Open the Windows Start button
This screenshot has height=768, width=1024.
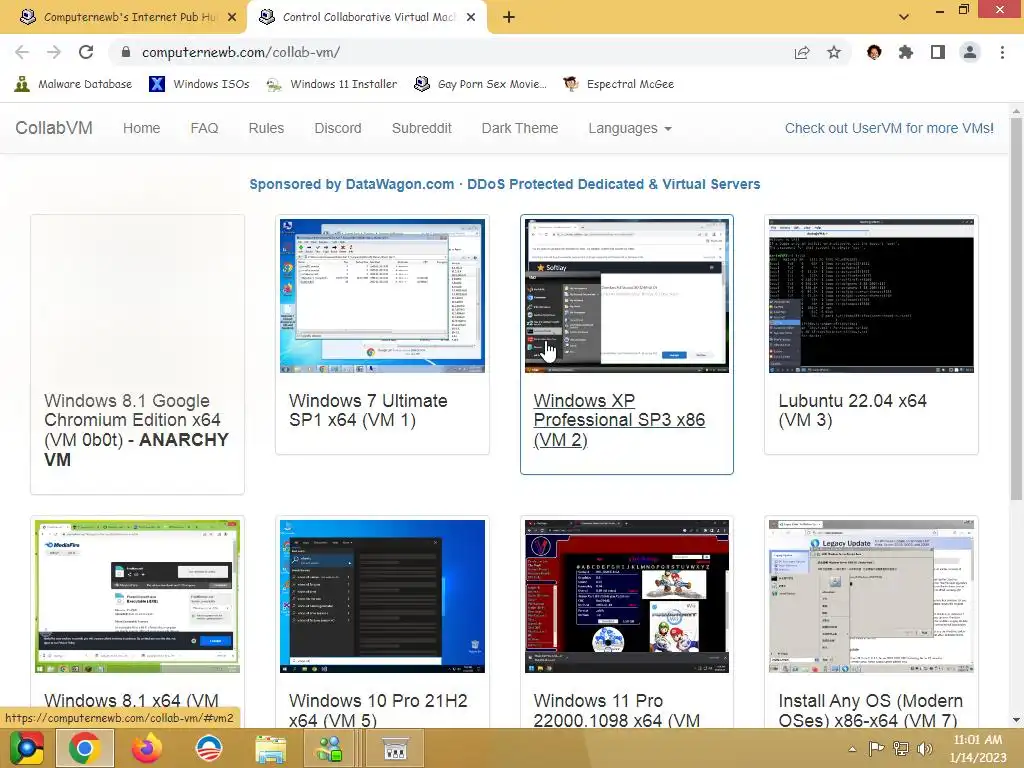(x=27, y=748)
